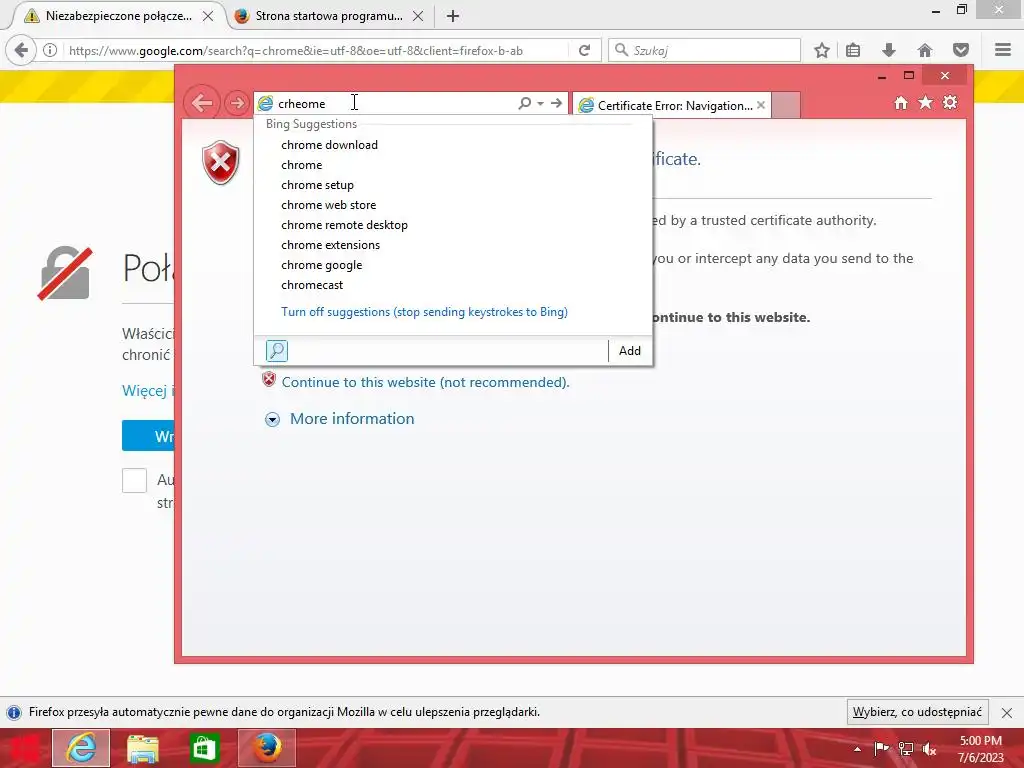
Task: Choose suggestion "chrome setup"
Action: click(317, 185)
